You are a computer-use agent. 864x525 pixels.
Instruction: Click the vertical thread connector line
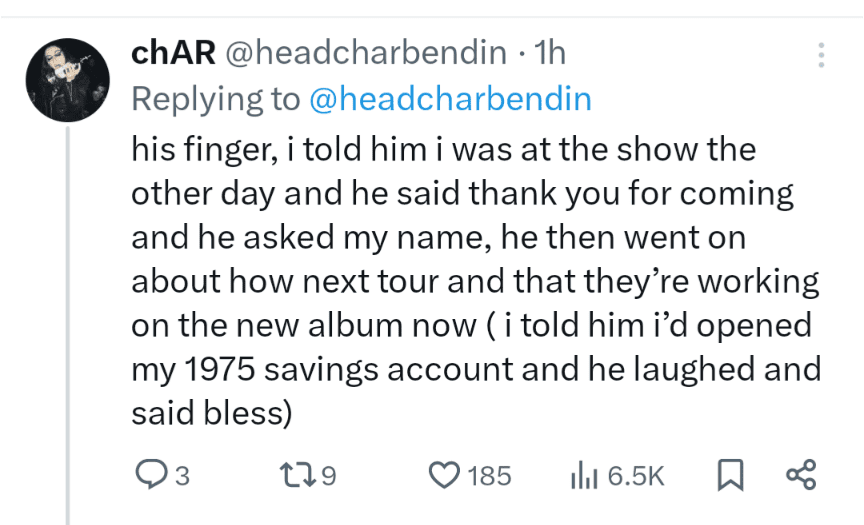click(68, 325)
